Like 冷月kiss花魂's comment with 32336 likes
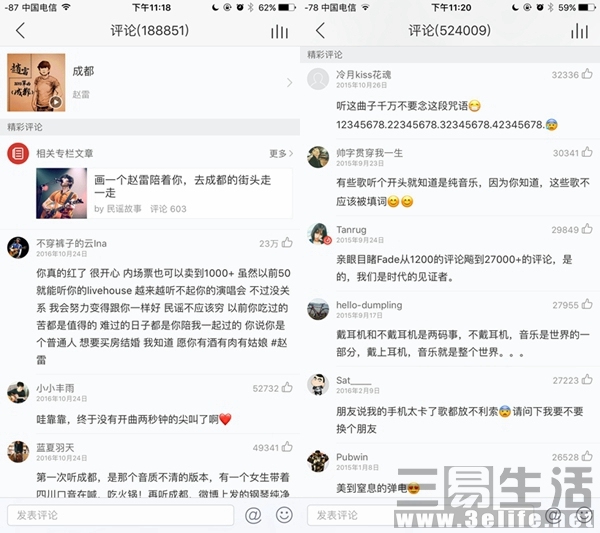600x533 pixels. pos(587,73)
